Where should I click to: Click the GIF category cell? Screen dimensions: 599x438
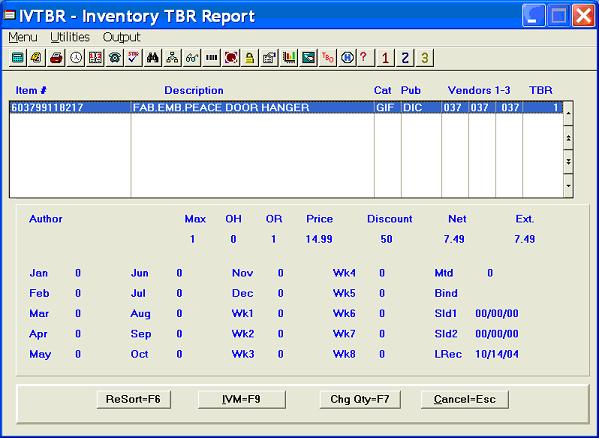(388, 108)
